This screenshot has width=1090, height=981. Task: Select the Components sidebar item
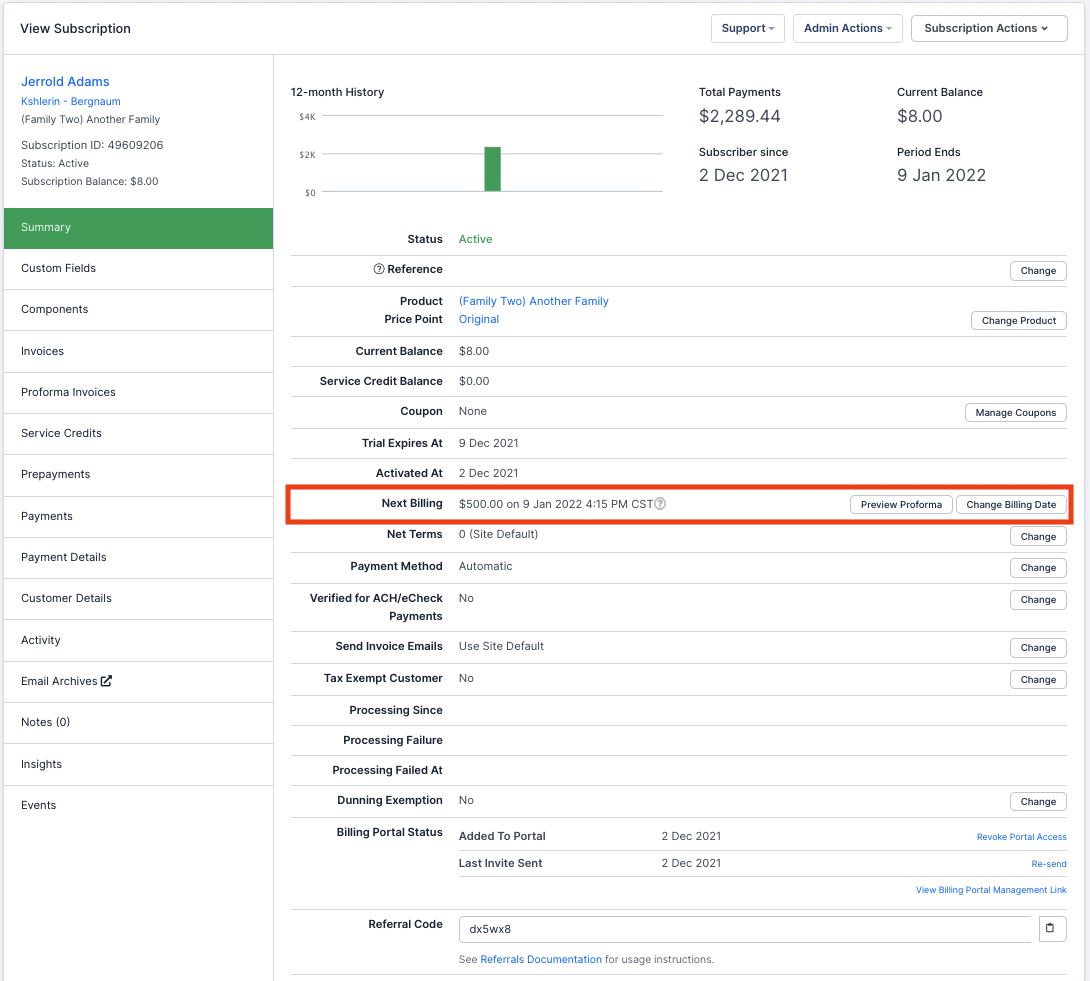coord(54,309)
